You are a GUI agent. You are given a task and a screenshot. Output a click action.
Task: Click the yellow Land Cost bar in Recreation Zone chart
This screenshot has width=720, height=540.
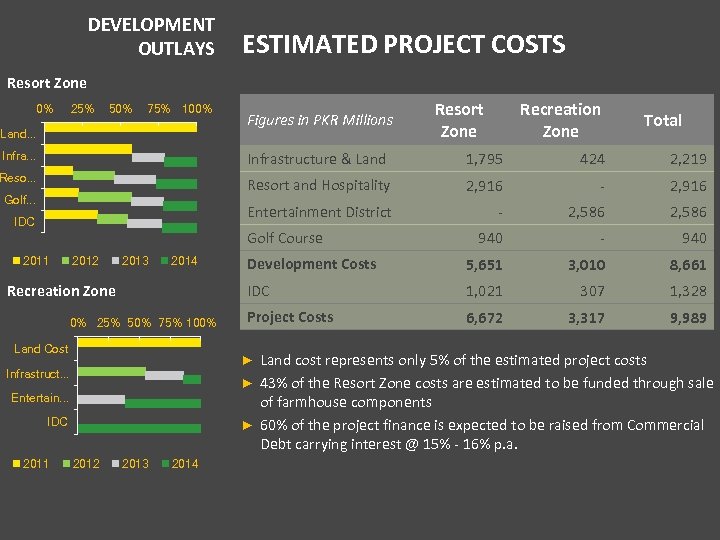(x=140, y=342)
